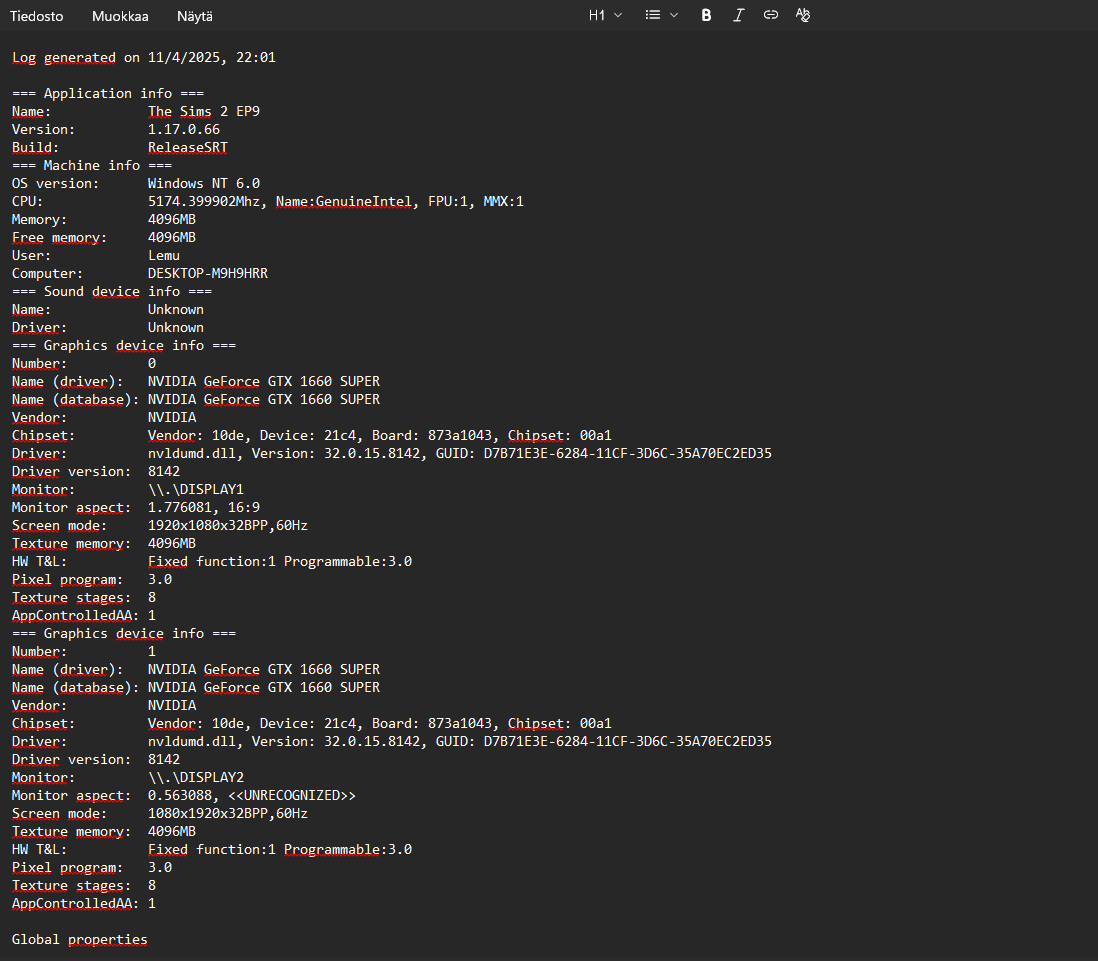This screenshot has width=1098, height=961.
Task: Click the '=== Machine info ===' heading
Action: click(92, 165)
